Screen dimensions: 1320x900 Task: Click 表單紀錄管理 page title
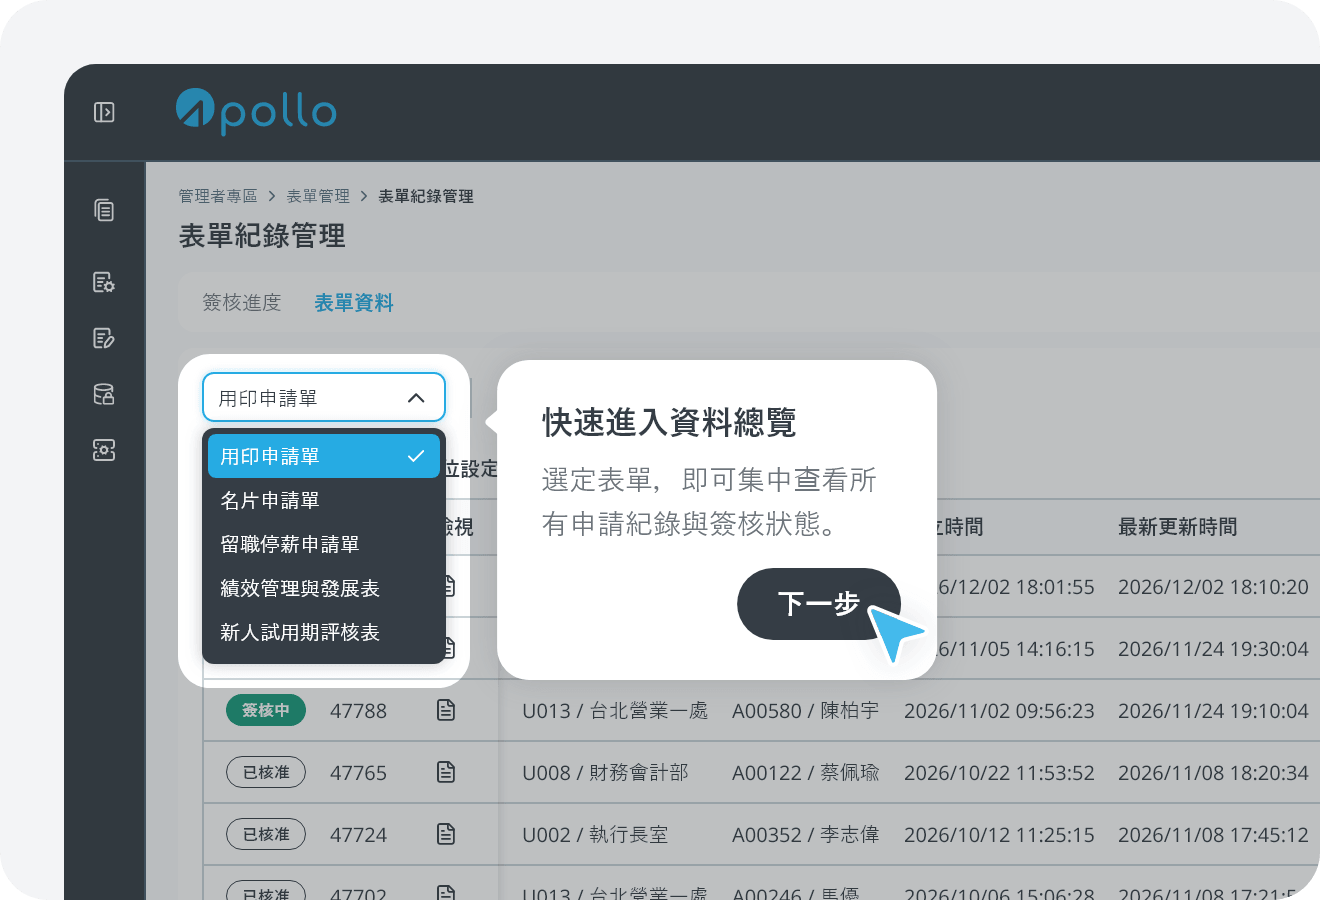click(262, 236)
